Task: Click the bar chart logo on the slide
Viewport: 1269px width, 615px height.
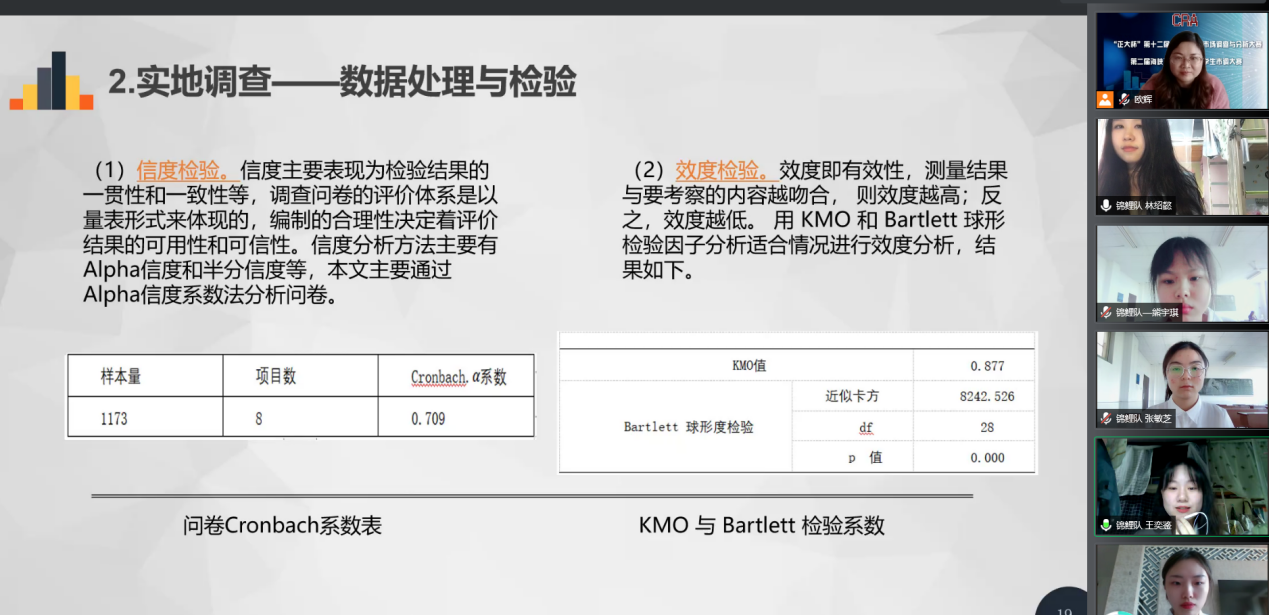Action: pos(51,82)
